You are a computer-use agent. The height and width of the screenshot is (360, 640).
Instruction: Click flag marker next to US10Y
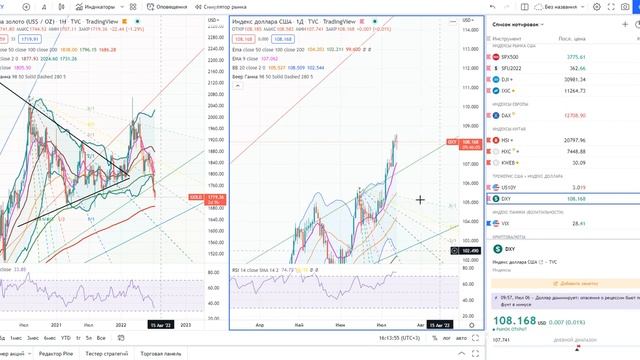tap(488, 187)
